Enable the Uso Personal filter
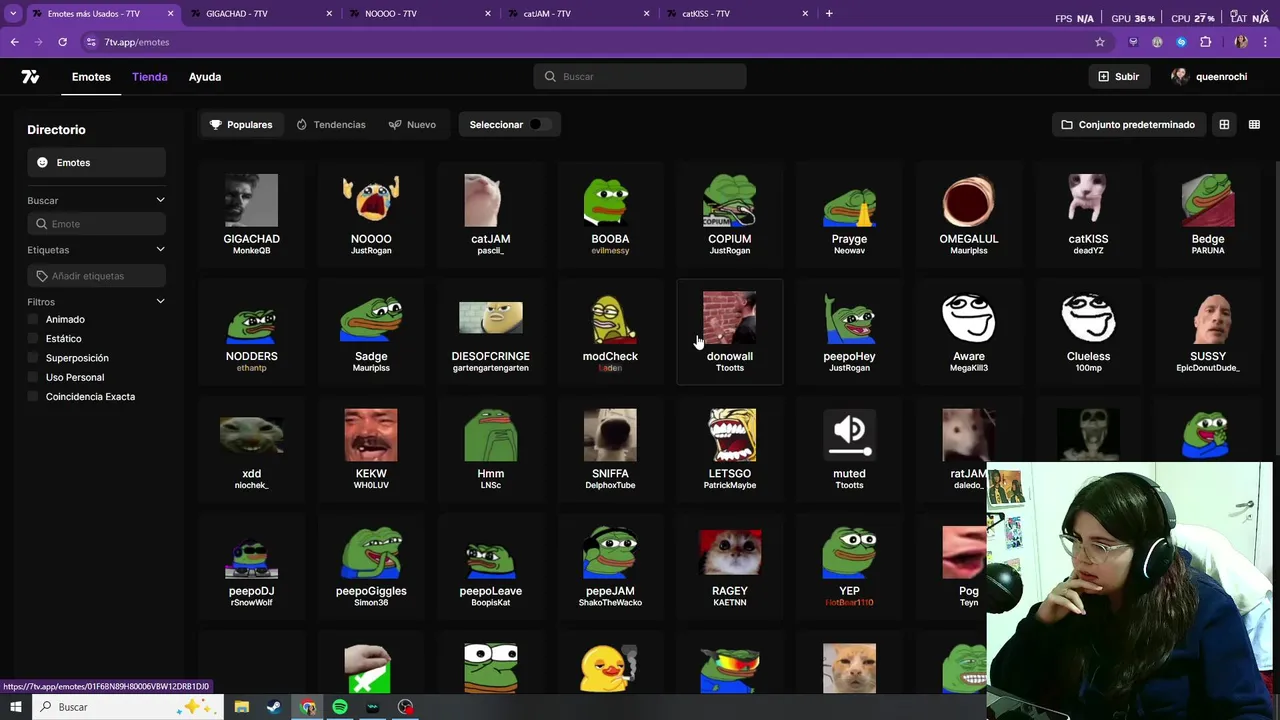This screenshot has height=720, width=1280. click(33, 377)
